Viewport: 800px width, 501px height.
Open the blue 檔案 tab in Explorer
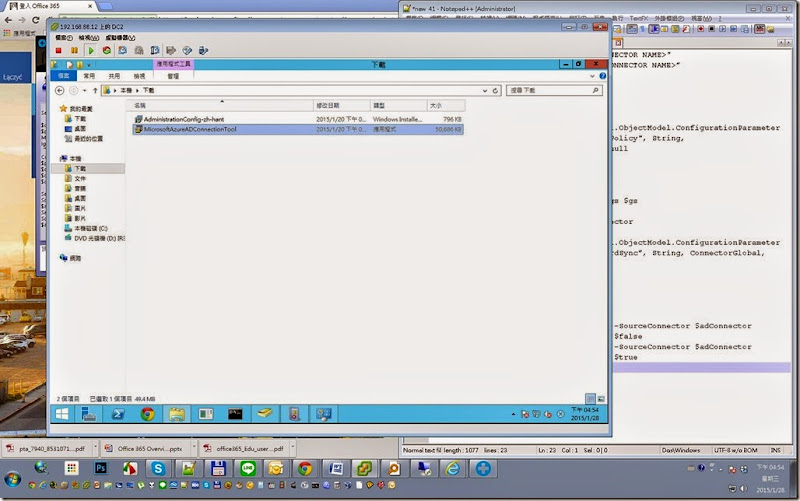point(64,76)
